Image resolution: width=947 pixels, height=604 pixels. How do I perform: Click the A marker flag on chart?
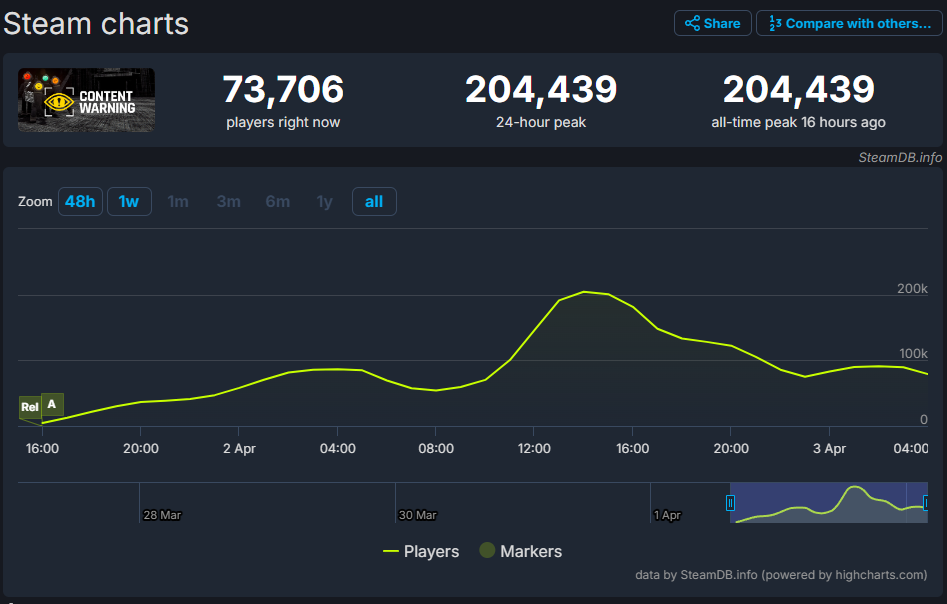52,404
